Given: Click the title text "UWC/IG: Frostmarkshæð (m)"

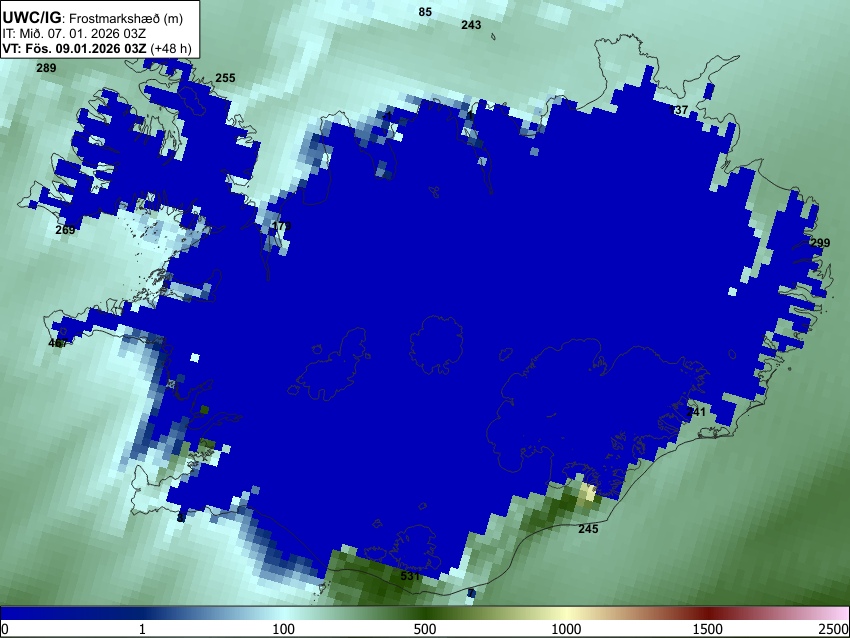Looking at the screenshot, I should [93, 18].
